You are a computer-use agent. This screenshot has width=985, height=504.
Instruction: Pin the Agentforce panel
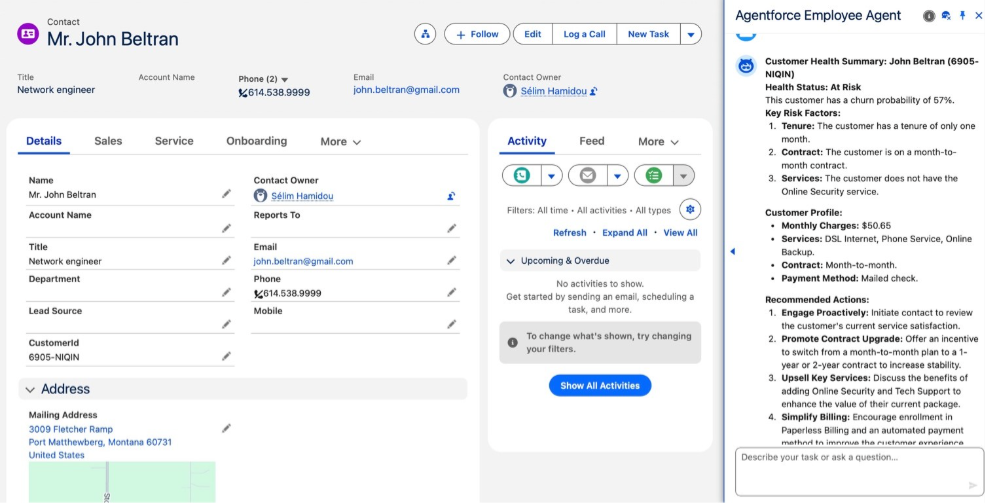click(962, 16)
